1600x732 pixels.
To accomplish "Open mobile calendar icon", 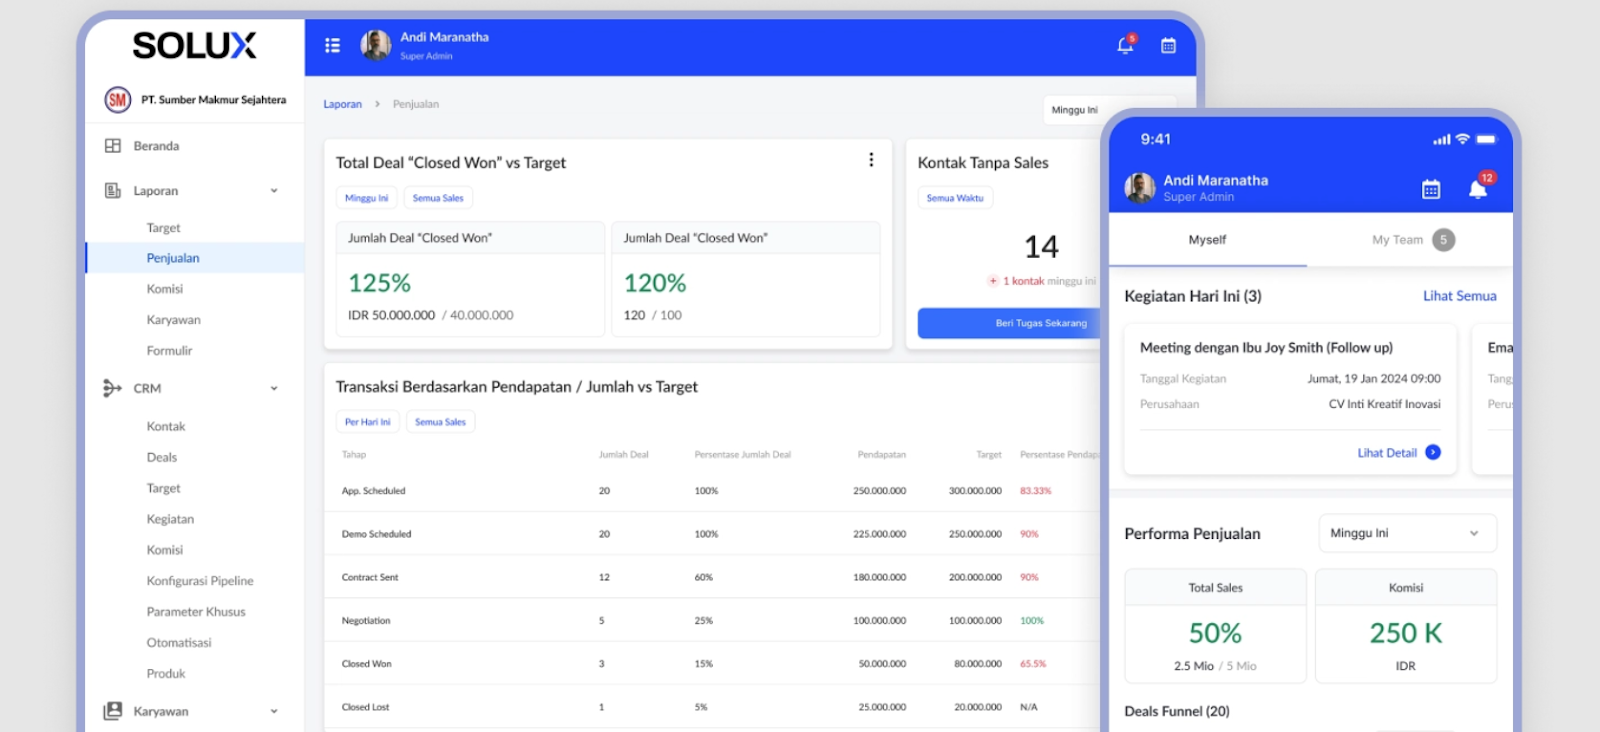I will point(1431,189).
